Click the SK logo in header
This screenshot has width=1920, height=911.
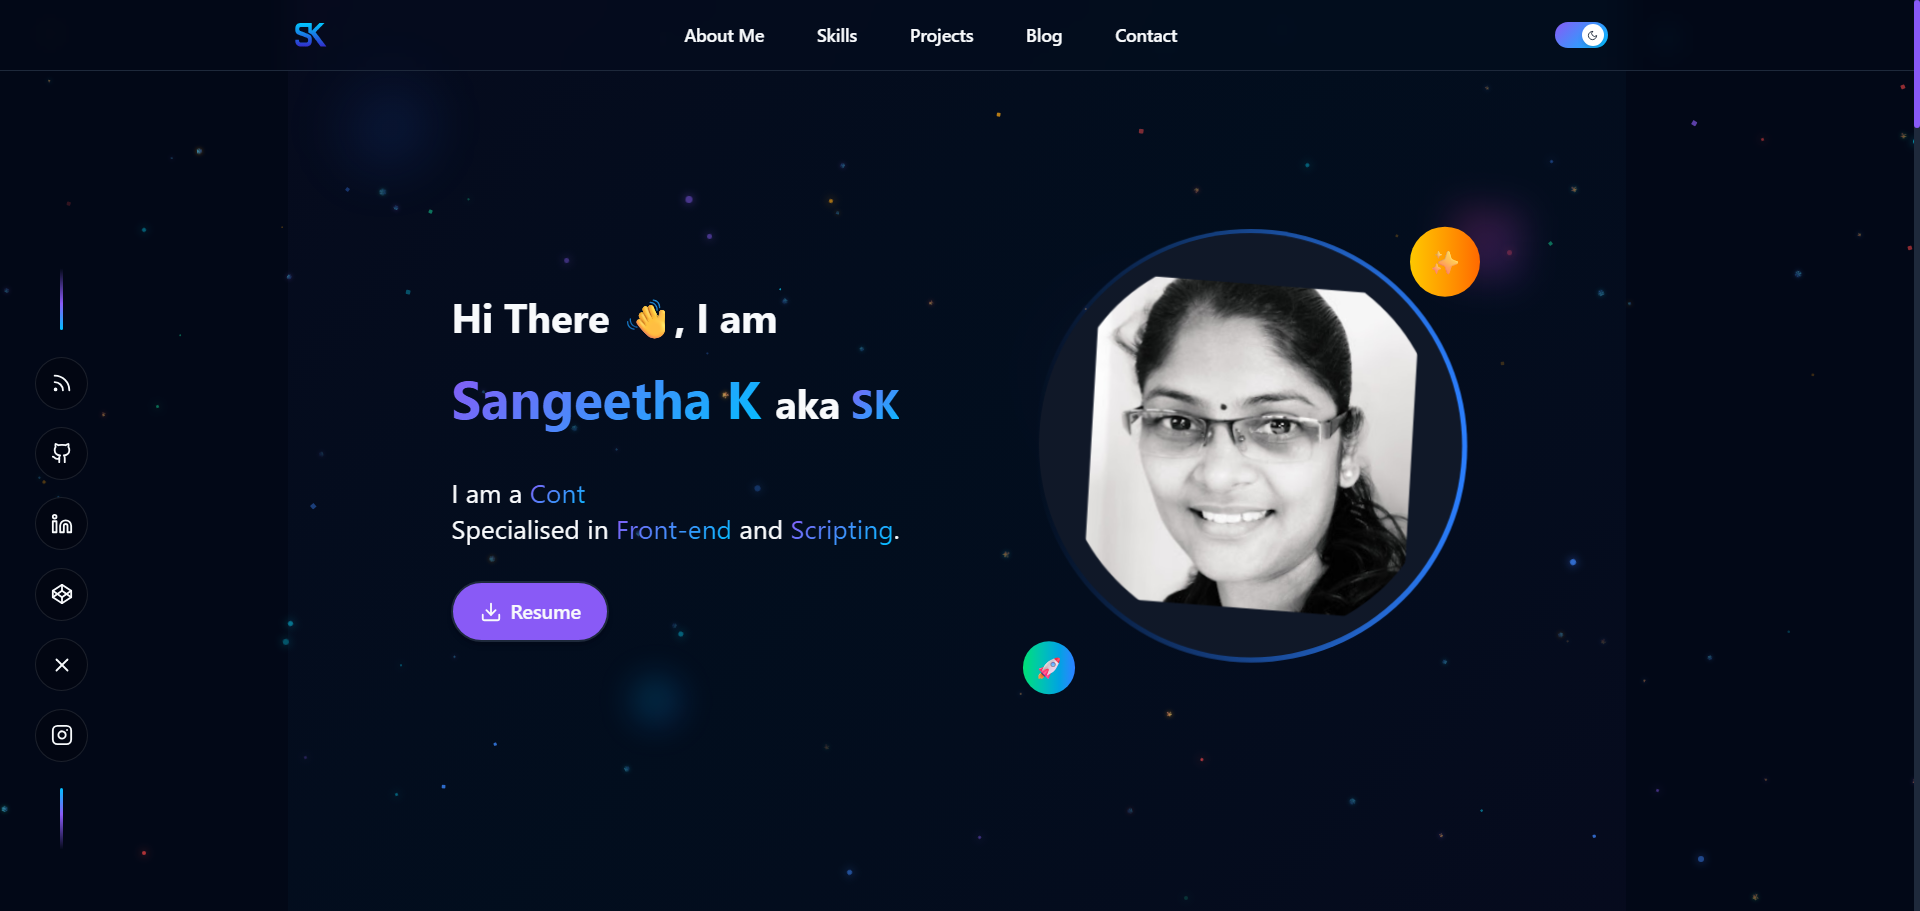pyautogui.click(x=310, y=35)
